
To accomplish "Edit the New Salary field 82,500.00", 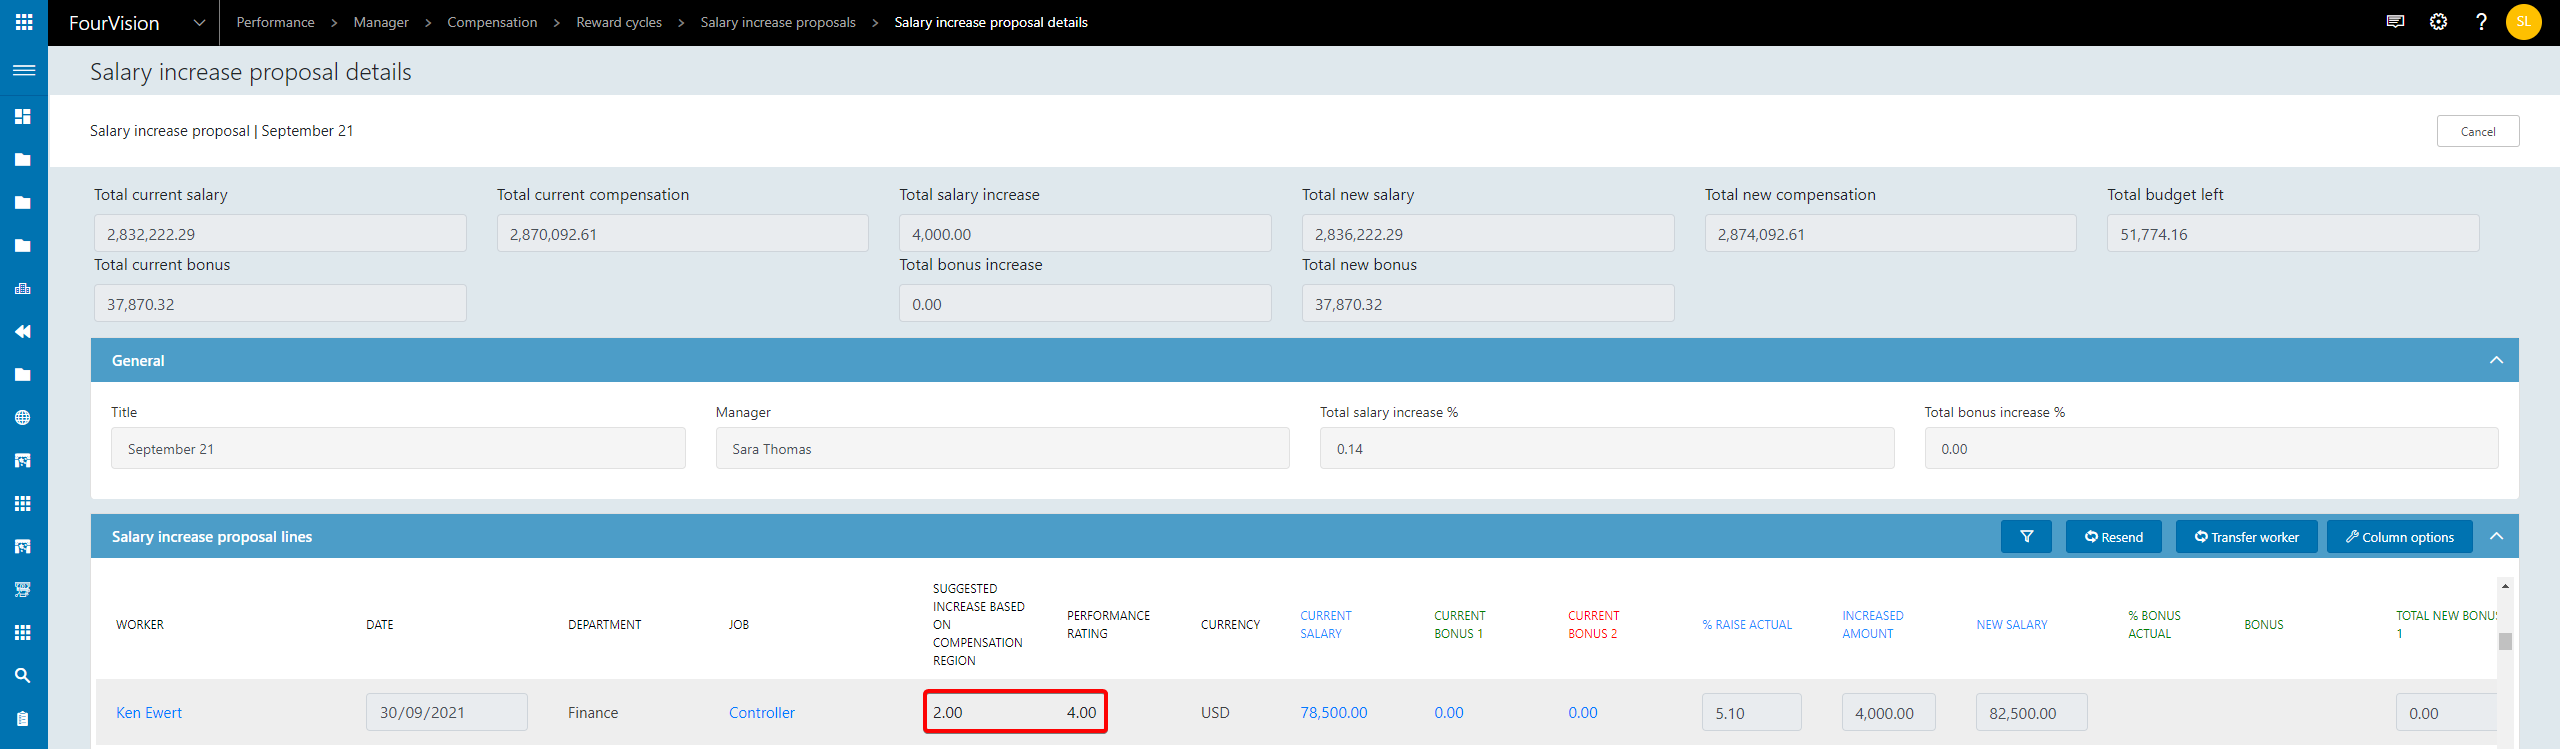I will [x=2032, y=713].
